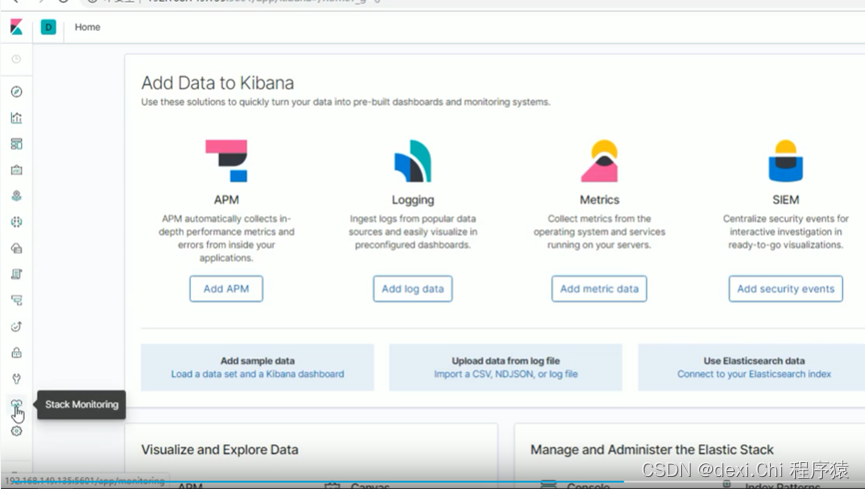Open SIEM lock icon in sidebar
This screenshot has width=865, height=489.
pyautogui.click(x=17, y=353)
